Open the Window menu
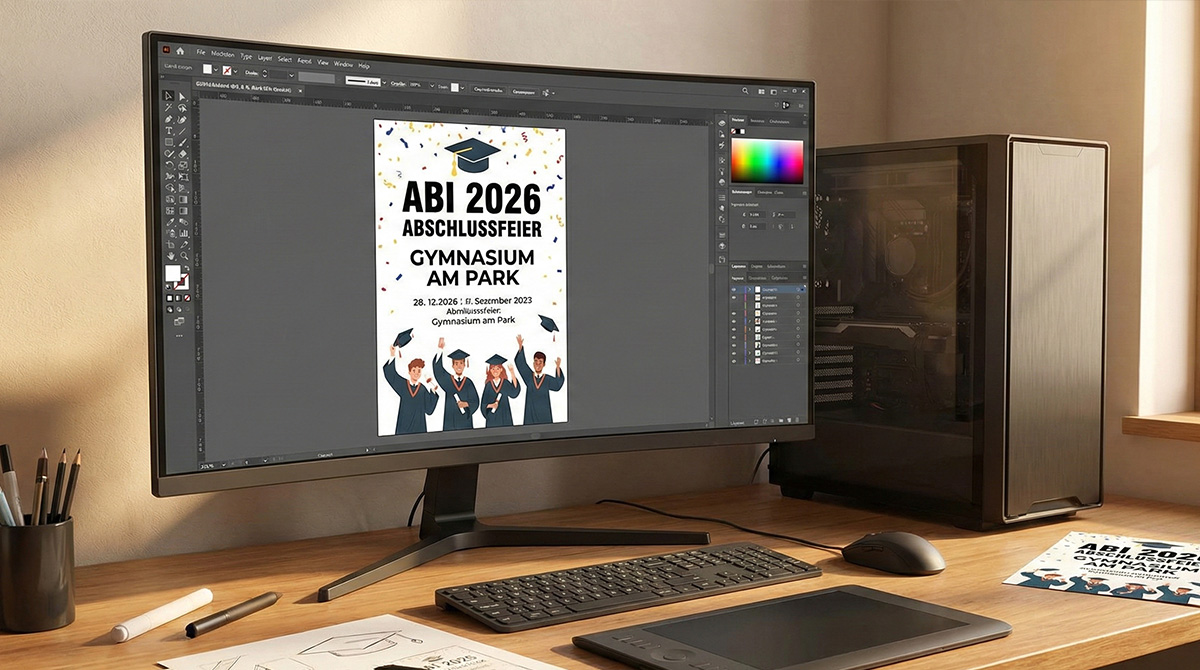This screenshot has height=670, width=1200. click(x=343, y=64)
